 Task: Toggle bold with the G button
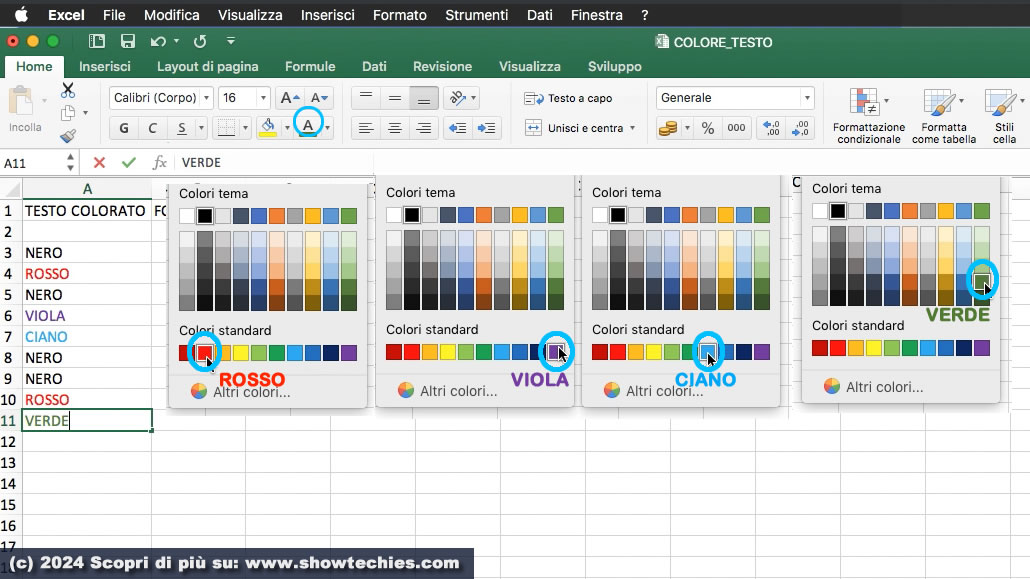[x=124, y=128]
